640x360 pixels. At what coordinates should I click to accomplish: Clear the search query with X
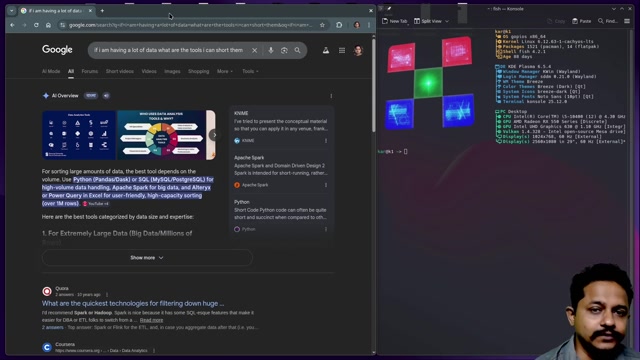click(254, 50)
